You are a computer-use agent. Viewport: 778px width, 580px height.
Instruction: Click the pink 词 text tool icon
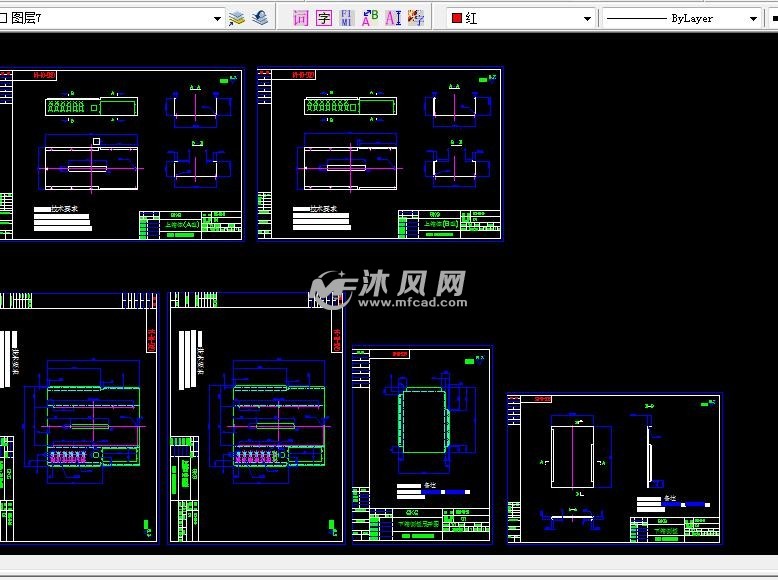(301, 18)
